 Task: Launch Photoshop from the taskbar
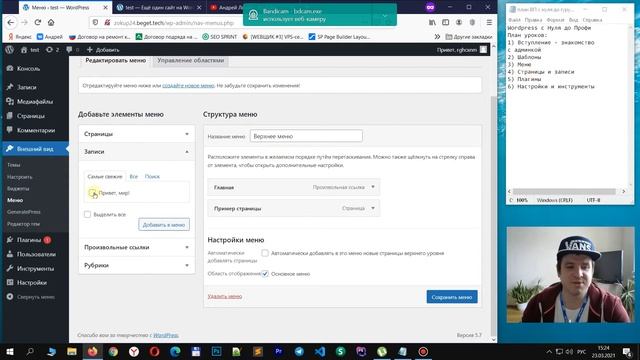point(216,351)
